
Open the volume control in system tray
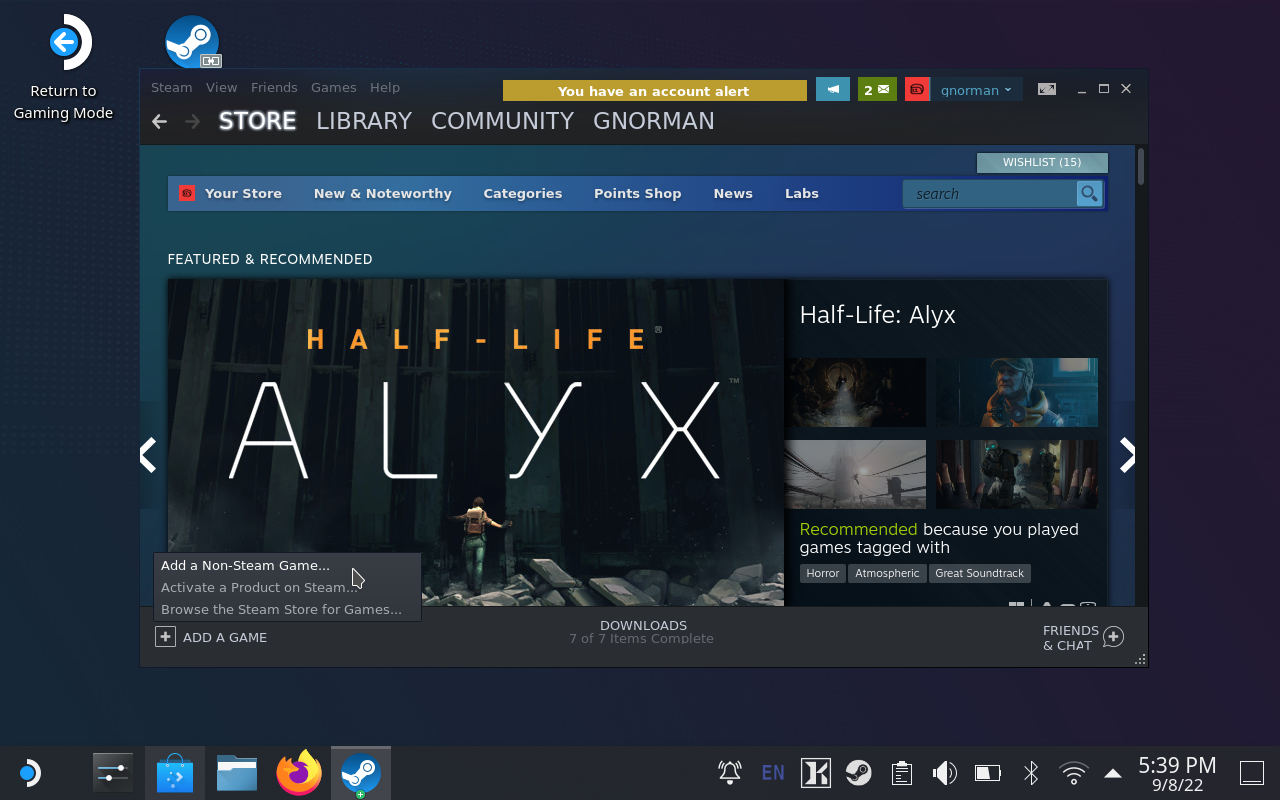944,772
